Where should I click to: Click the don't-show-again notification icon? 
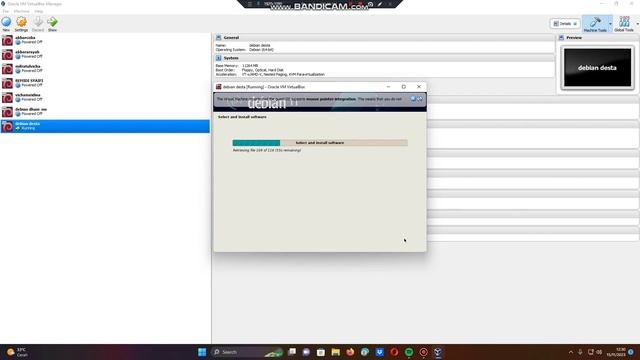420,99
